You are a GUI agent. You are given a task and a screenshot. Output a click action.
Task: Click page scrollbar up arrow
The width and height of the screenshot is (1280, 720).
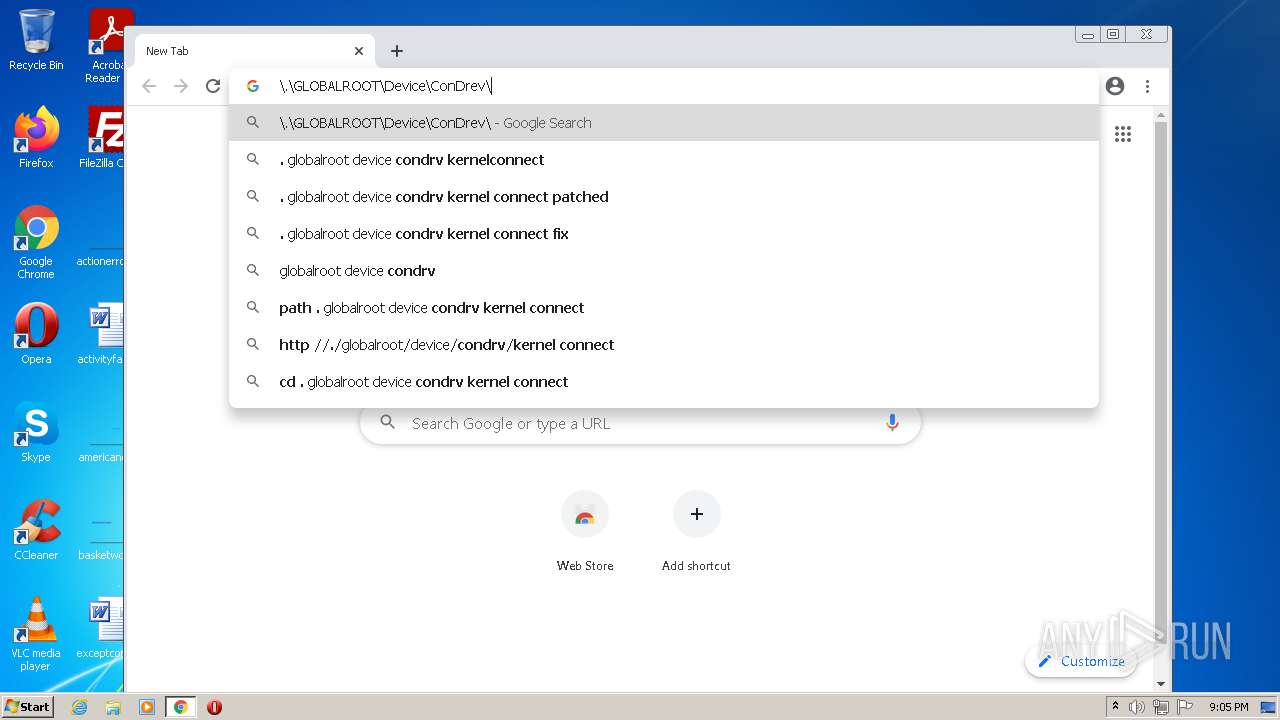(x=1161, y=116)
